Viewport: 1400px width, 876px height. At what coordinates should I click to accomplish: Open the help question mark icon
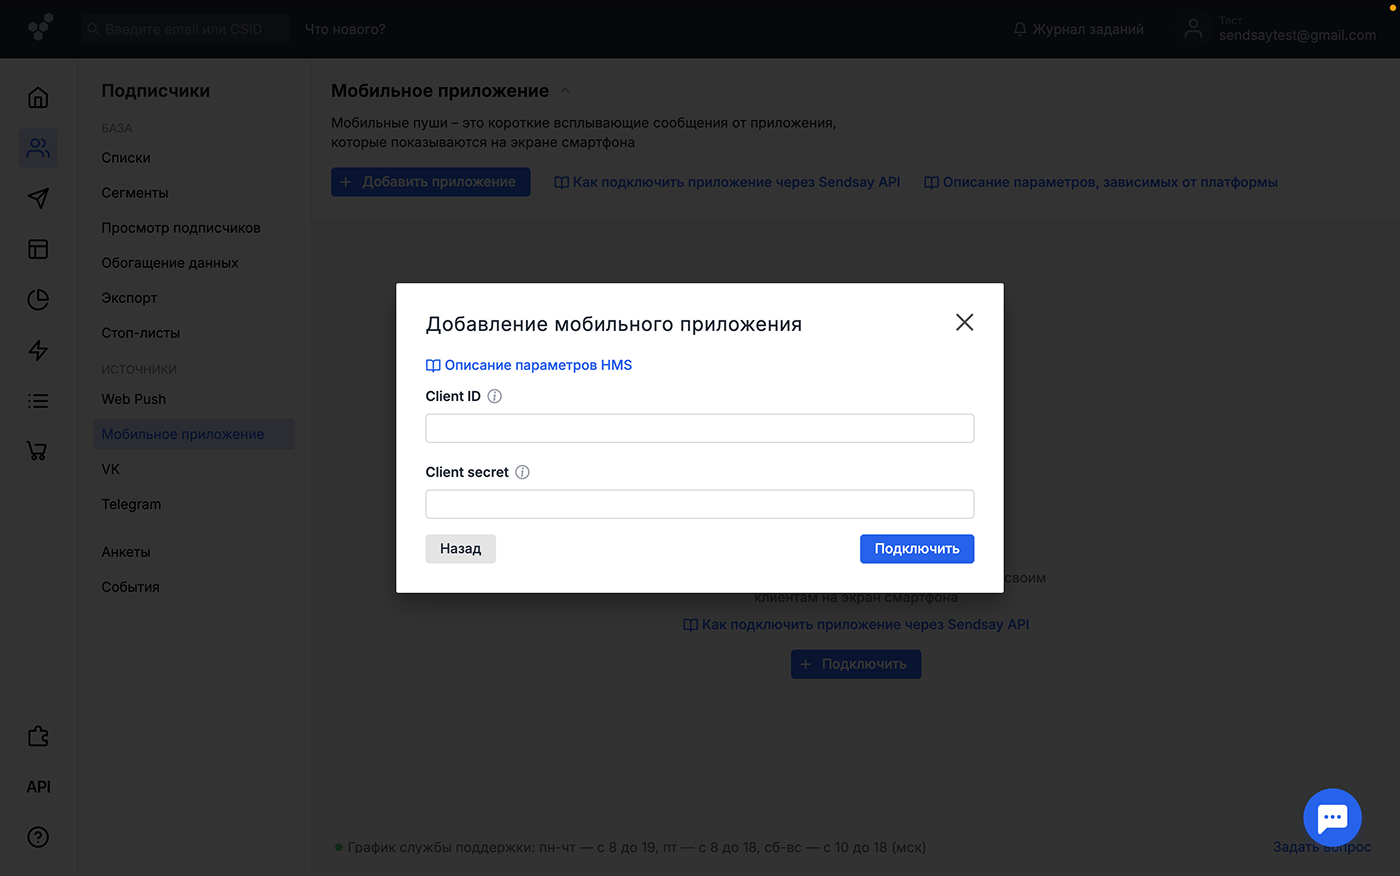pyautogui.click(x=38, y=837)
